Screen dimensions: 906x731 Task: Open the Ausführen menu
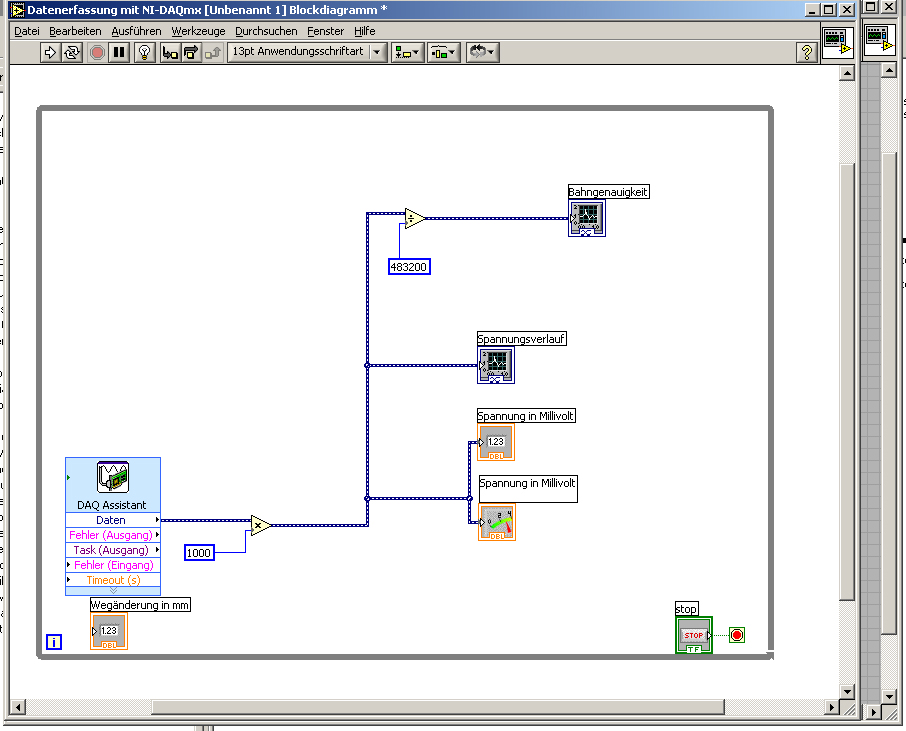pyautogui.click(x=136, y=31)
